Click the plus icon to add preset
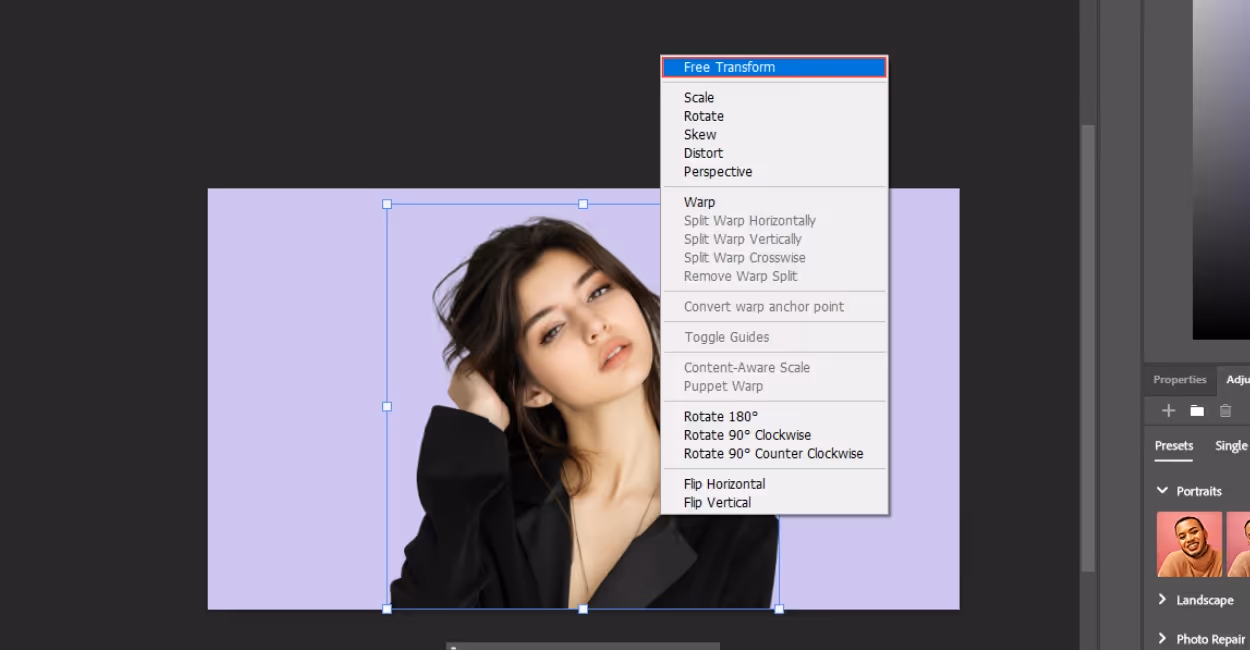Screen dimensions: 1250x650 [x=1168, y=411]
